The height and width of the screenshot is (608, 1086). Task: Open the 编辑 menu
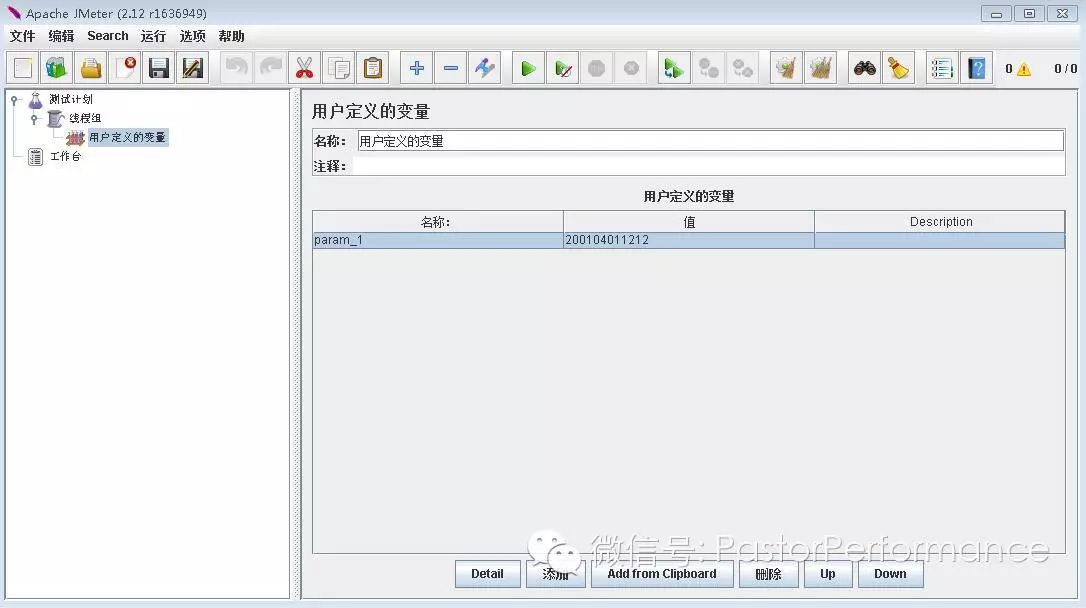tap(61, 36)
